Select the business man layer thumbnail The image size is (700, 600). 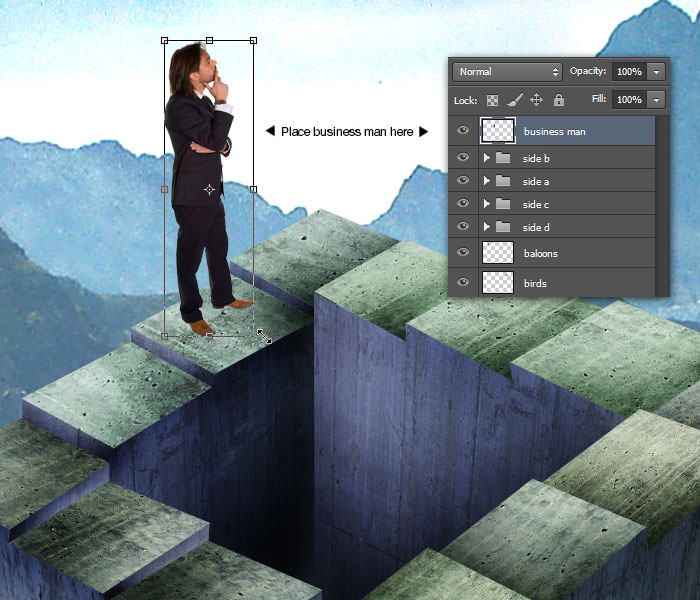(x=498, y=131)
